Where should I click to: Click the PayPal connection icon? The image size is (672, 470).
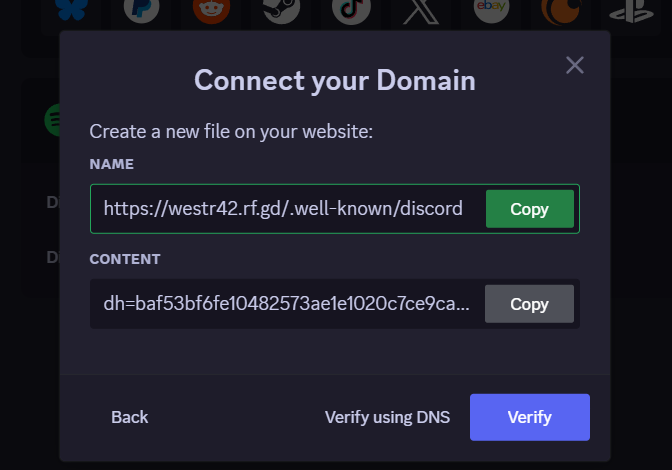click(x=141, y=9)
